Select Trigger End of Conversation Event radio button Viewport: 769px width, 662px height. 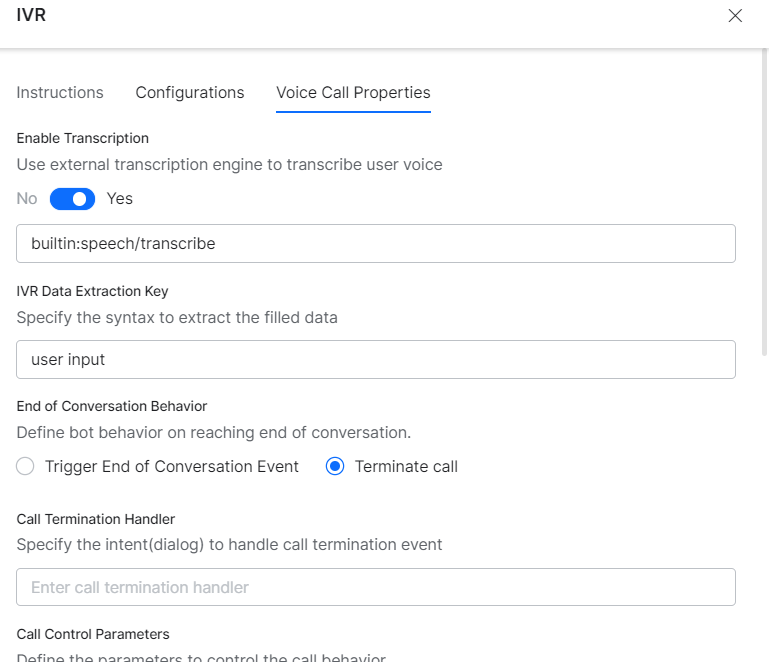click(x=26, y=466)
